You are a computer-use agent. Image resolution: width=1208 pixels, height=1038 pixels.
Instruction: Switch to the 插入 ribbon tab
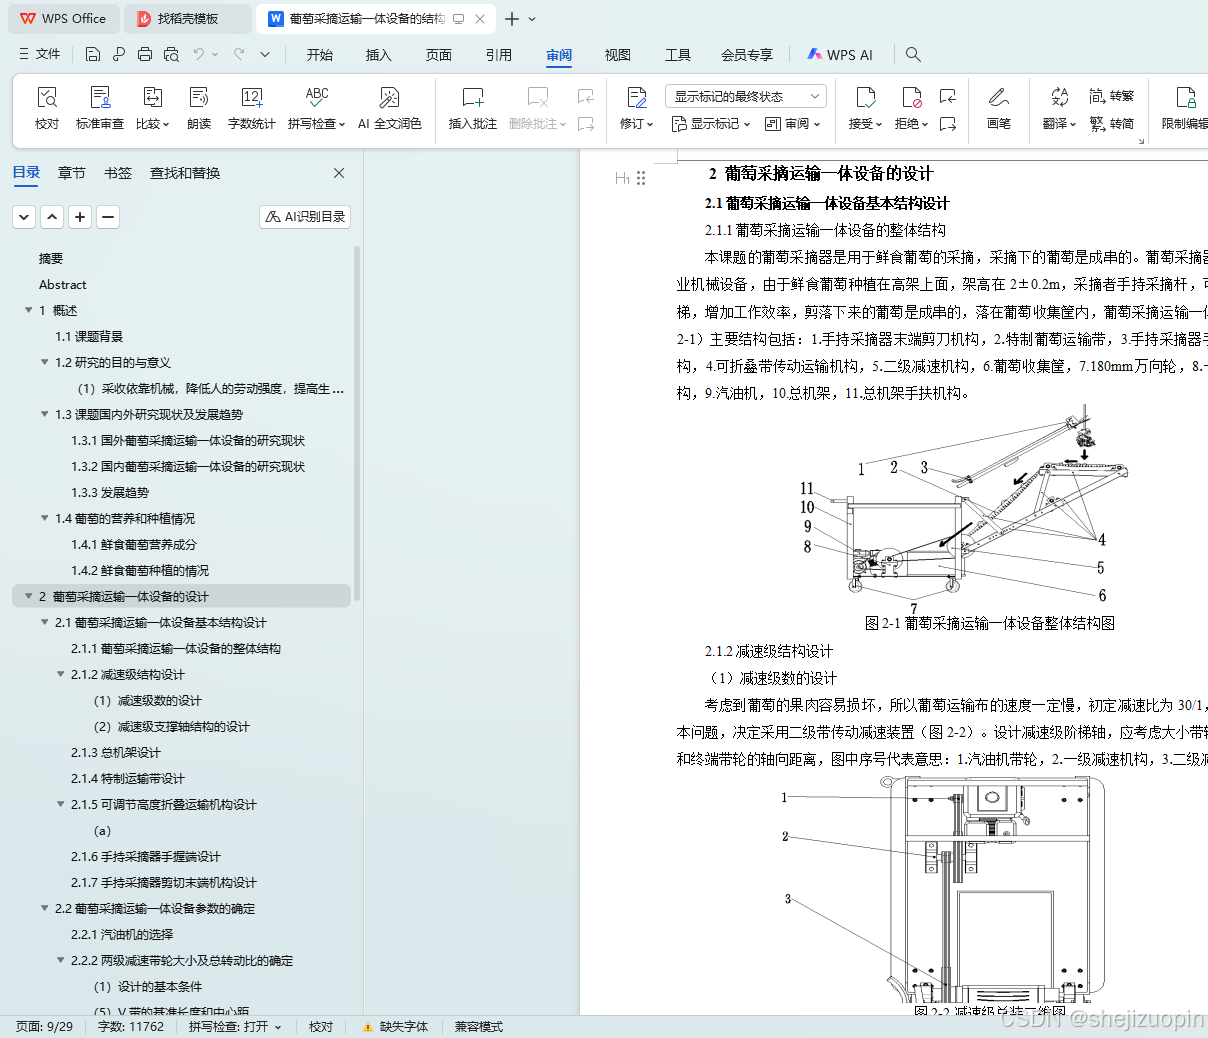tap(379, 55)
